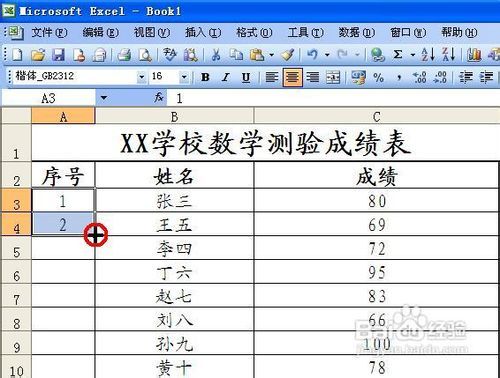Select row 5 header
Viewport: 500px width, 378px height.
coord(16,248)
